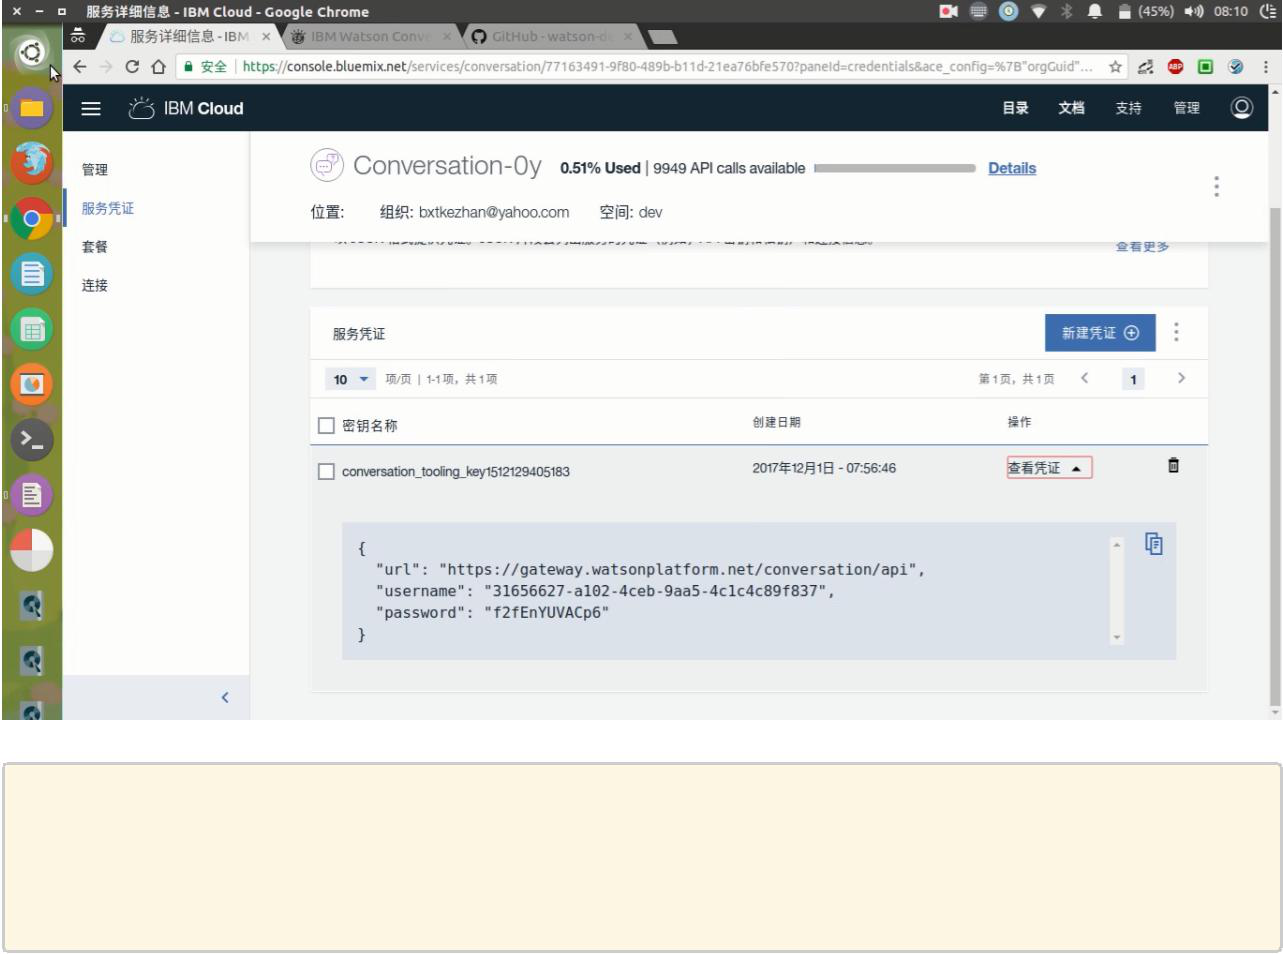
Task: Open 管理 in the top navigation bar
Action: [x=1187, y=108]
